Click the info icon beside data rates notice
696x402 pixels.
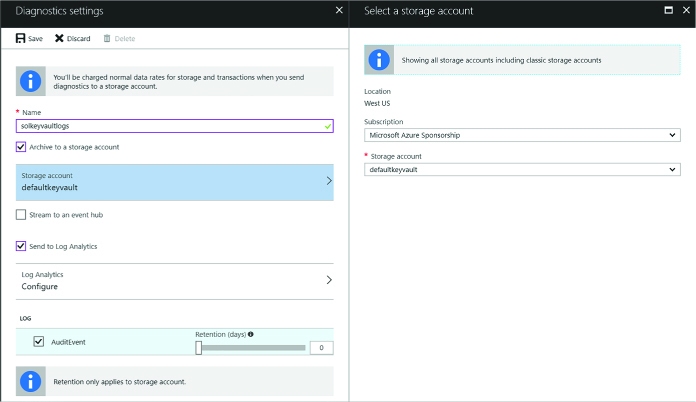[31, 81]
